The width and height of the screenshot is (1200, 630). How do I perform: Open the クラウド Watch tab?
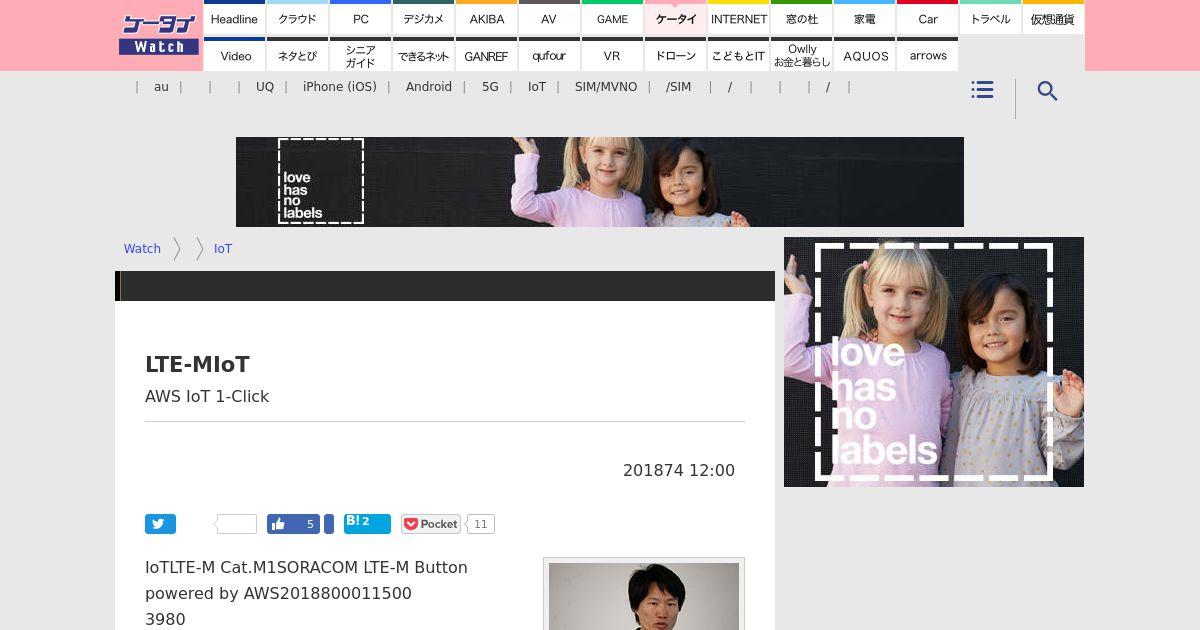297,19
